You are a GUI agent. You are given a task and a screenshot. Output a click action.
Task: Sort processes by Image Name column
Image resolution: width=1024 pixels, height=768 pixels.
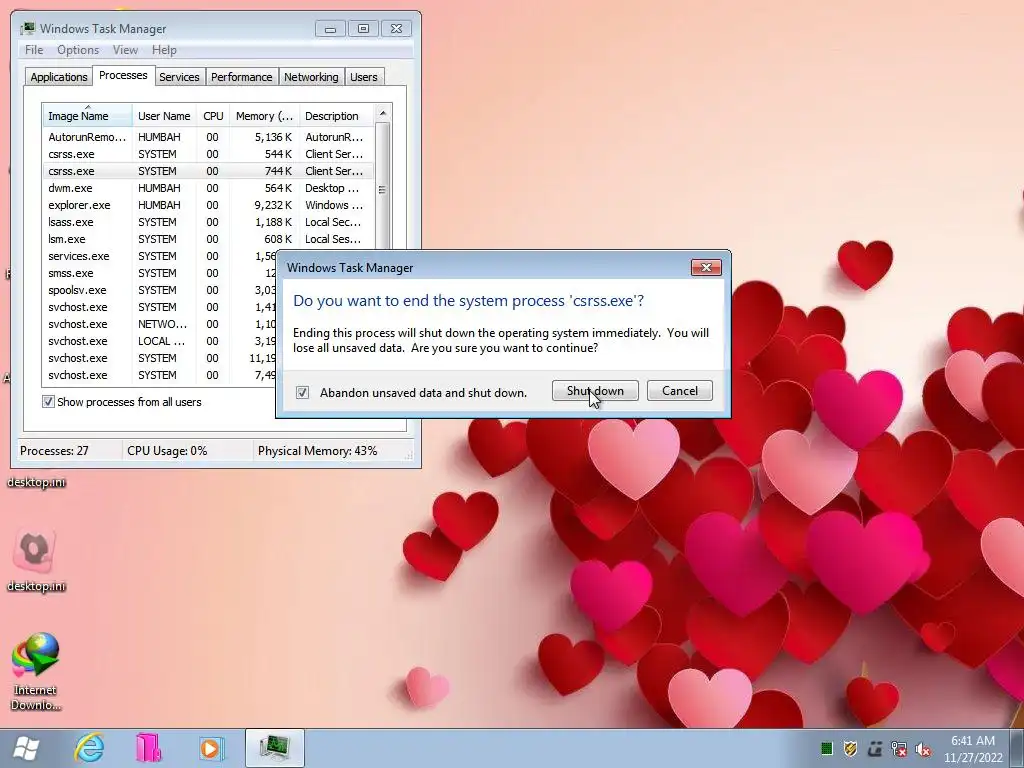click(x=88, y=116)
